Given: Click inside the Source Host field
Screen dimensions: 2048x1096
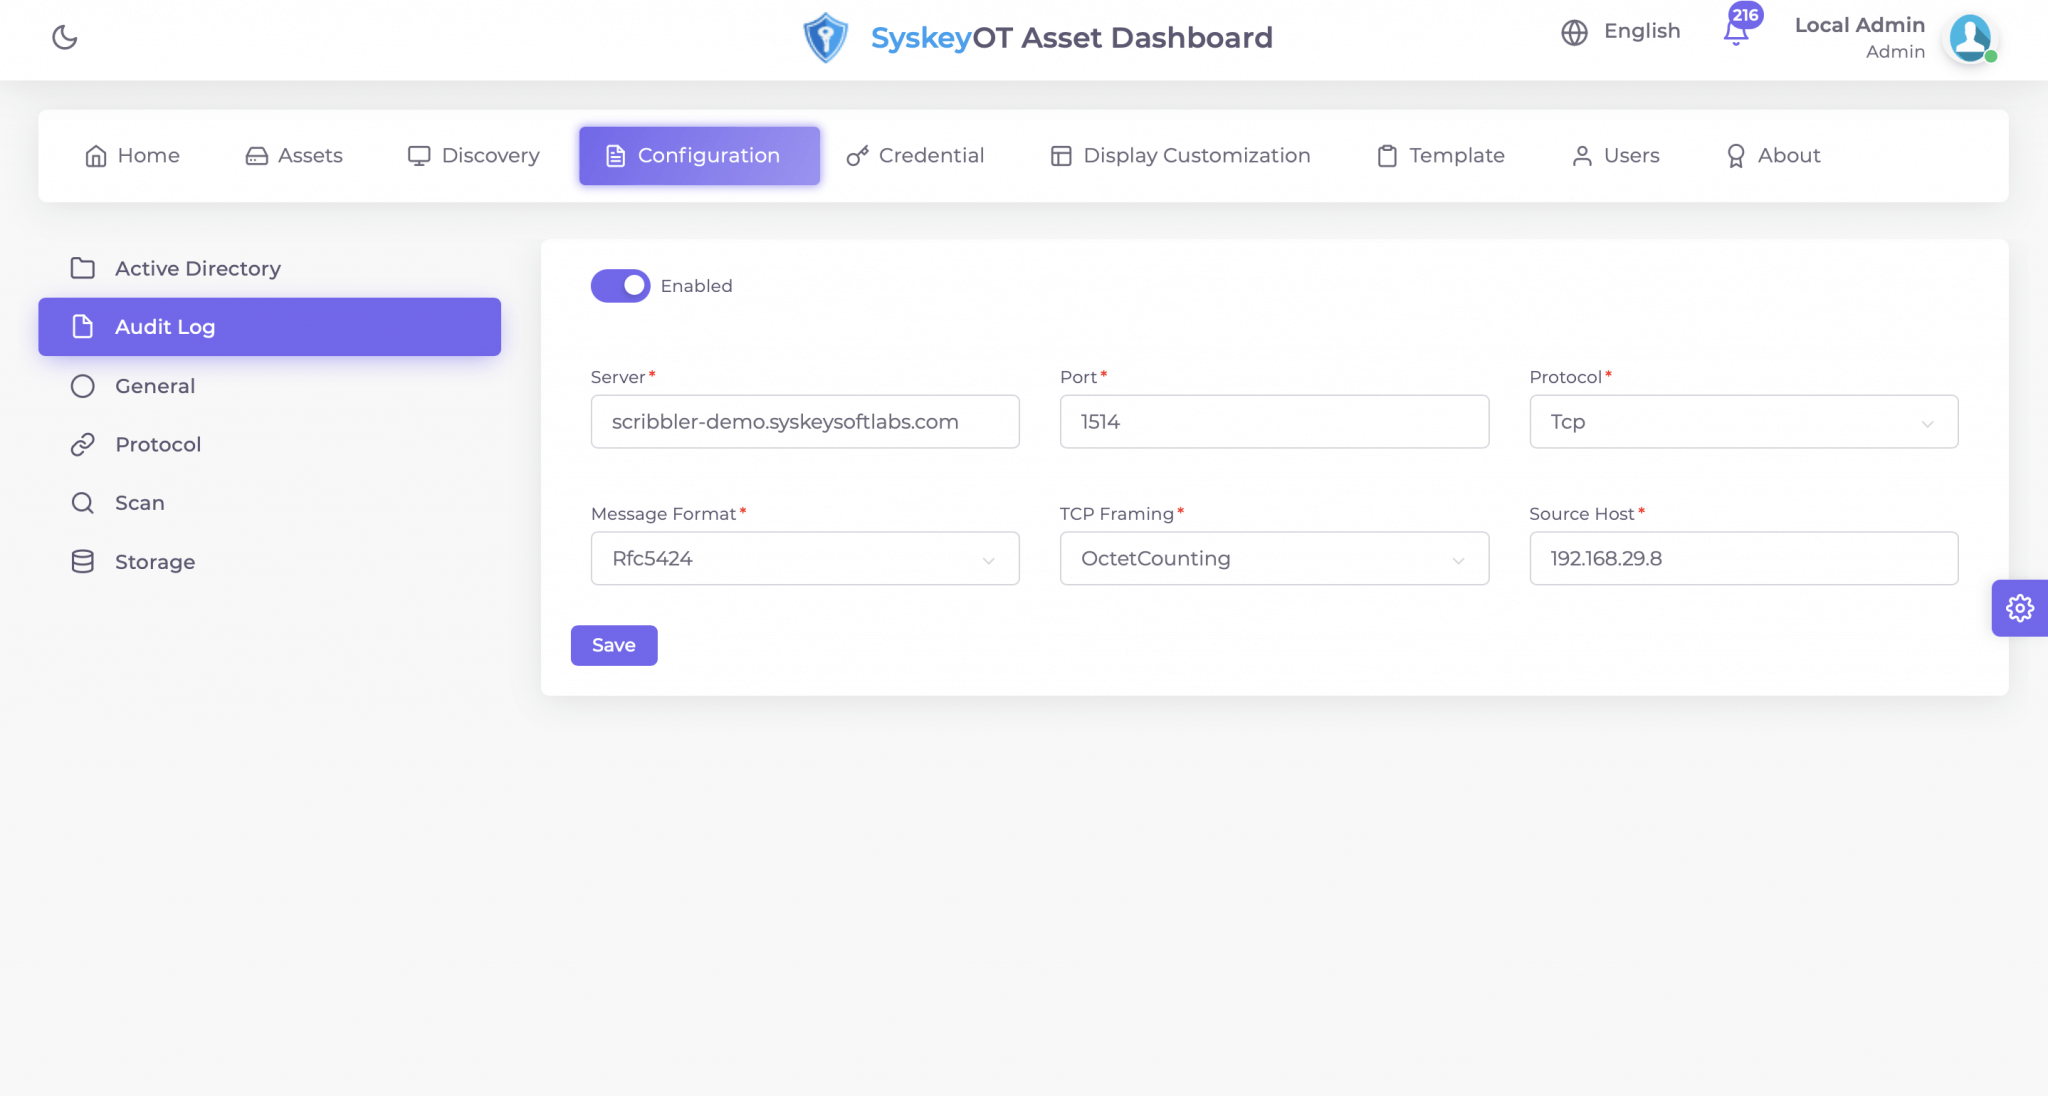Looking at the screenshot, I should 1742,558.
